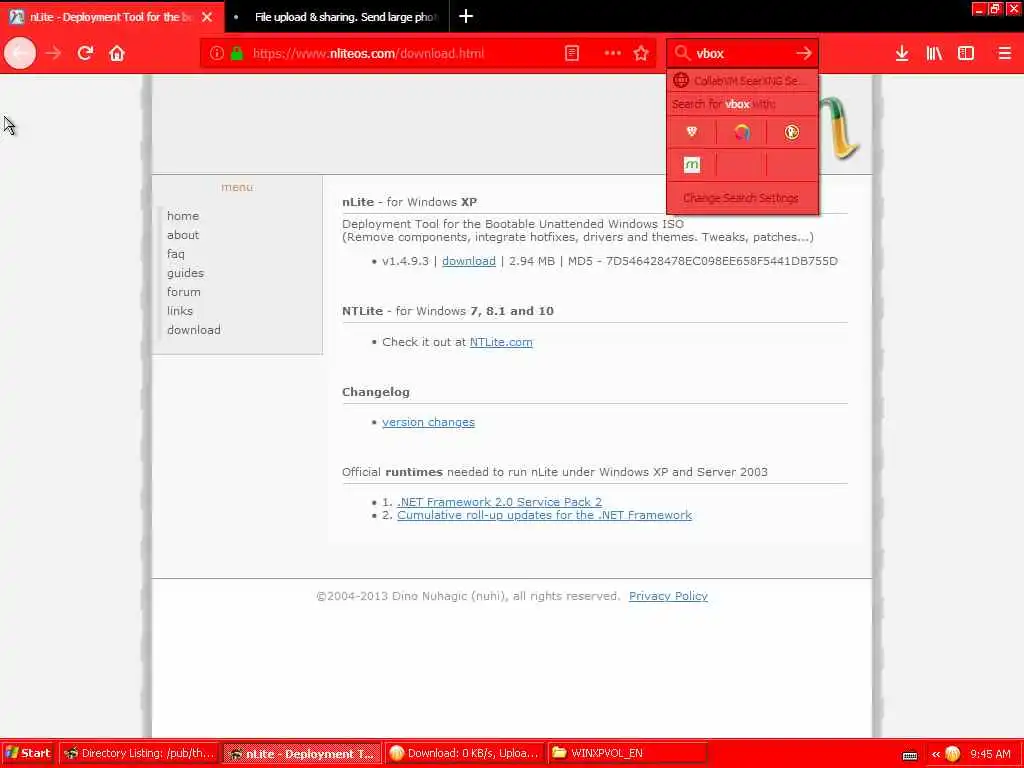
Task: Switch to Directory Listing taskbar window
Action: [x=140, y=753]
